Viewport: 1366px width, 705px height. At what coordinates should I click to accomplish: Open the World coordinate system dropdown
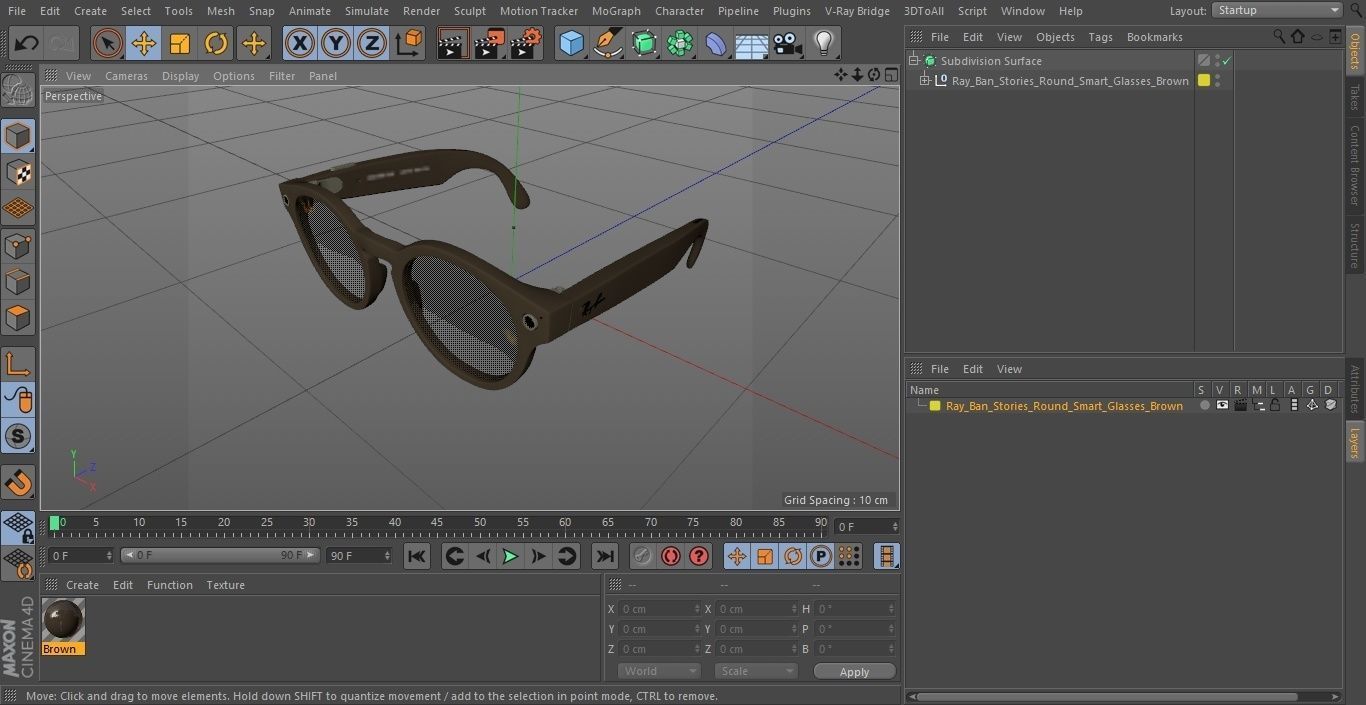point(658,671)
